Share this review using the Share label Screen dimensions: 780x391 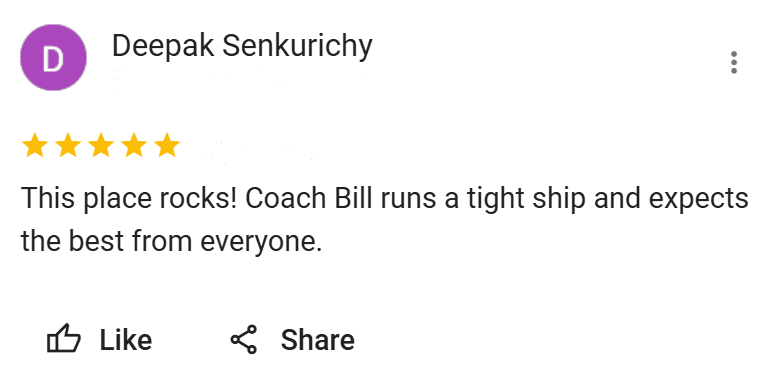tap(318, 340)
